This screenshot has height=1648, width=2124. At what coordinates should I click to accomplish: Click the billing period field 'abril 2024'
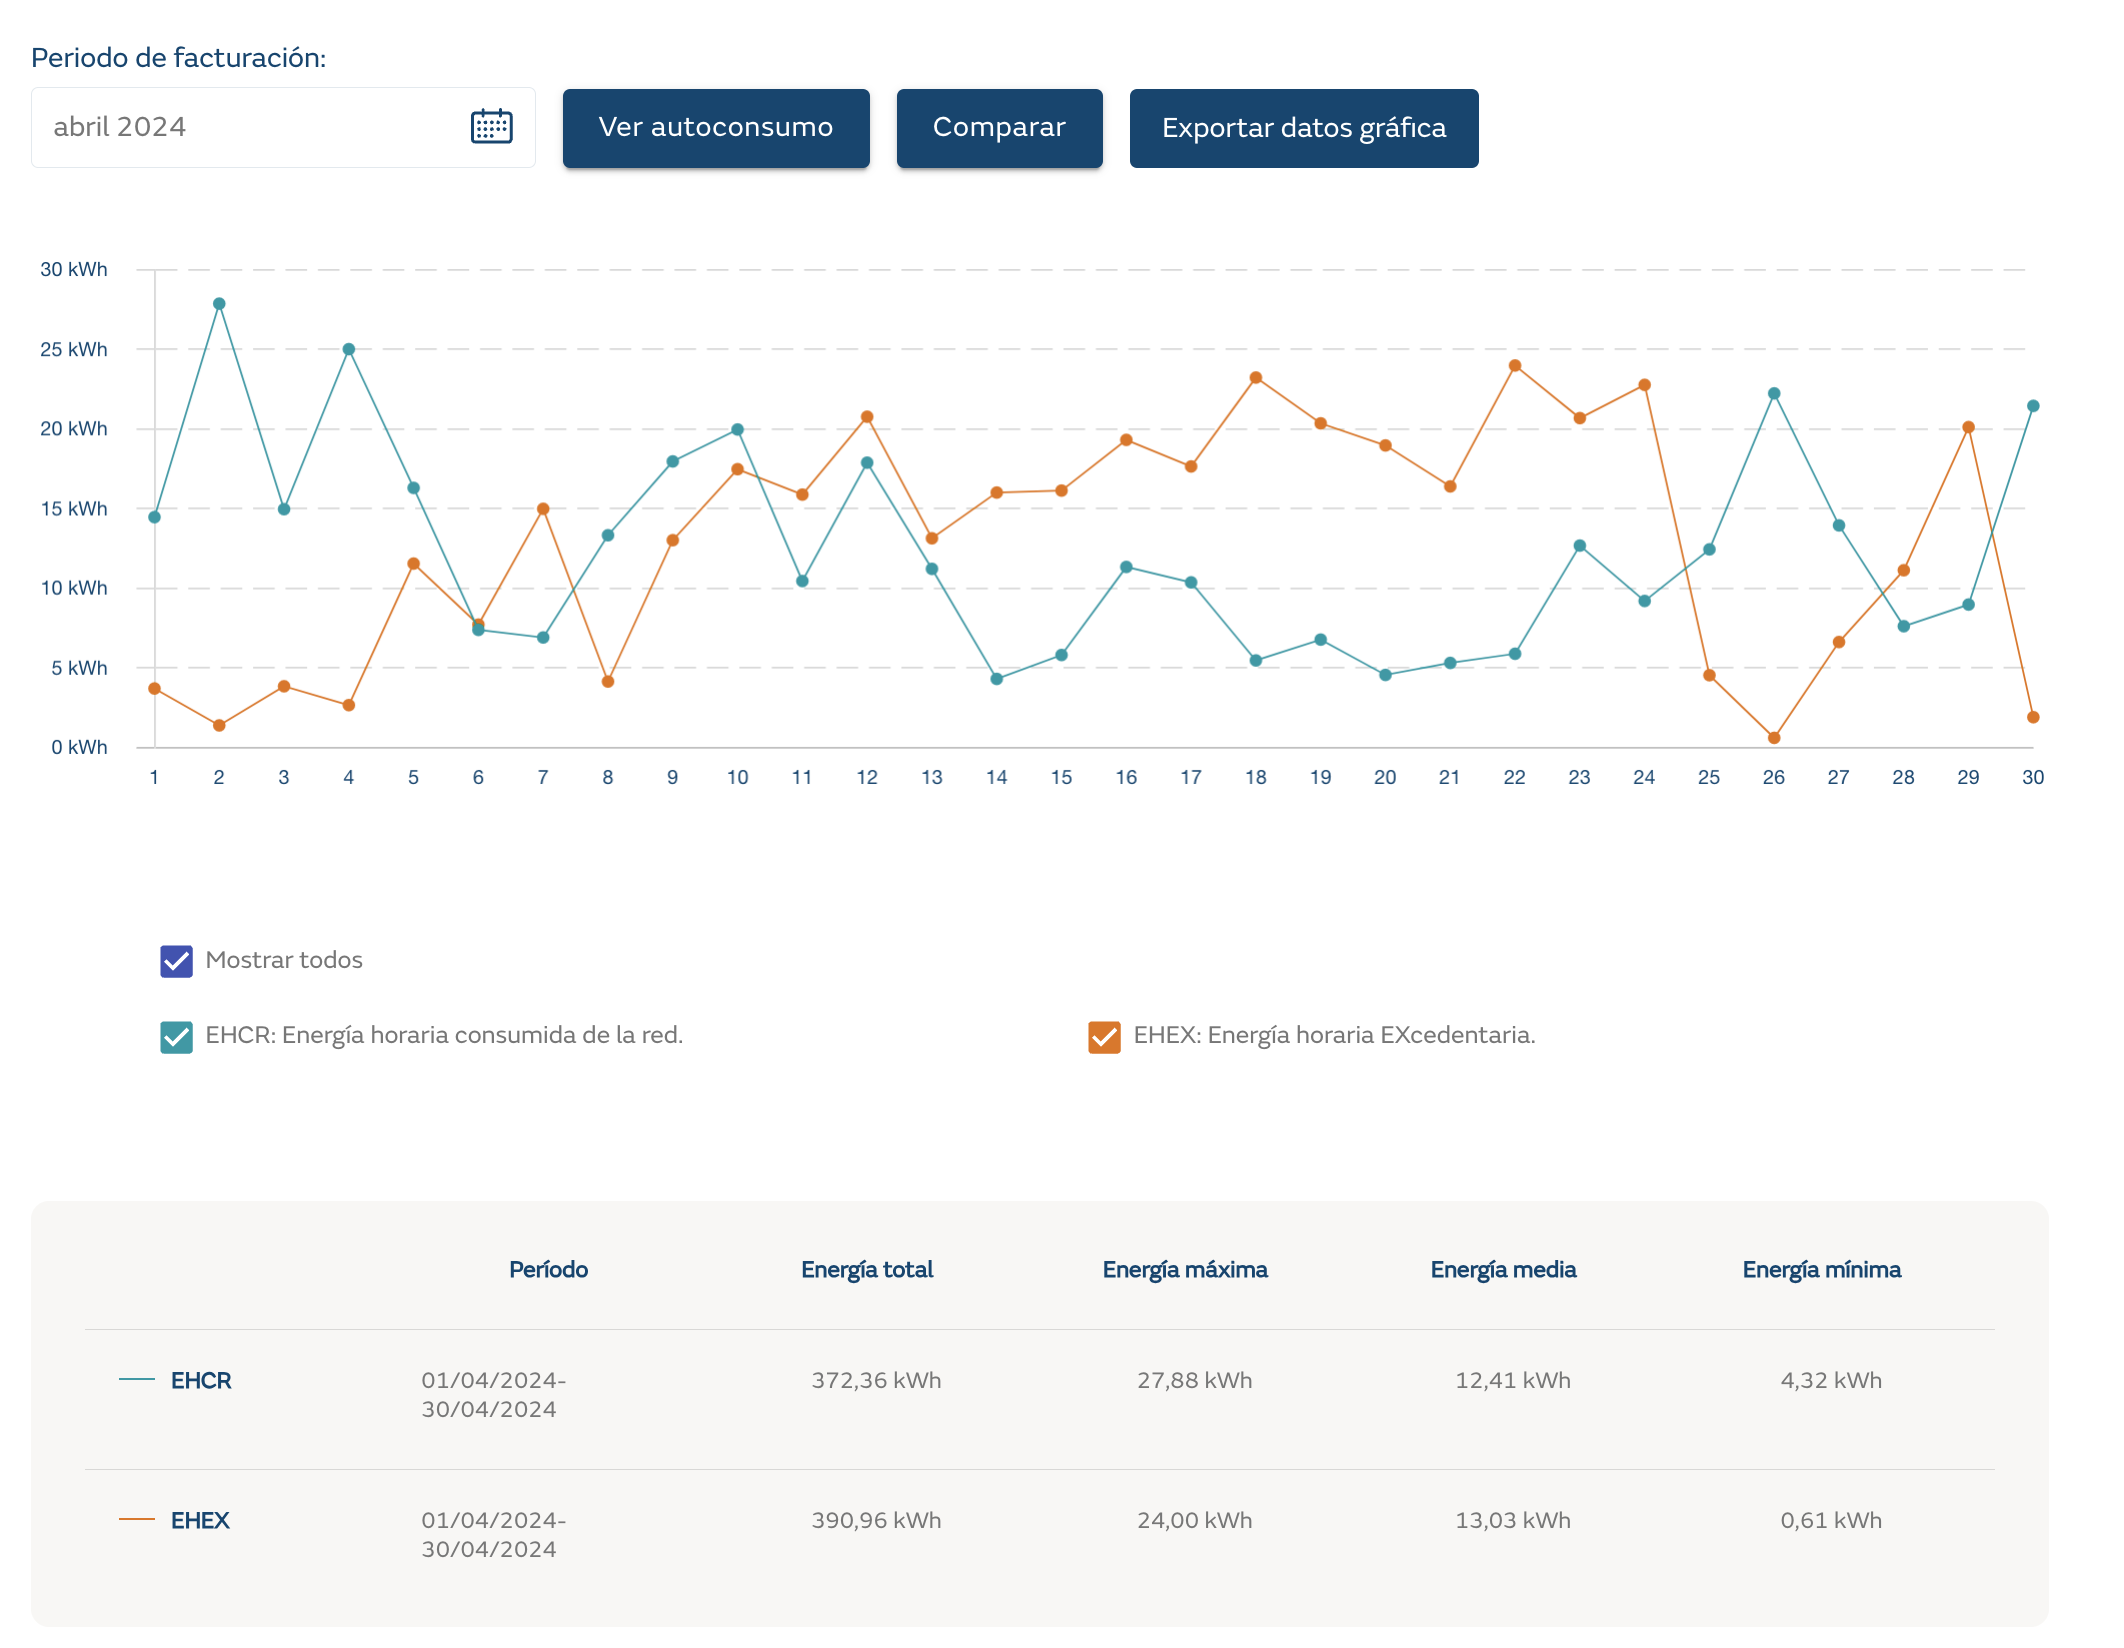(283, 127)
